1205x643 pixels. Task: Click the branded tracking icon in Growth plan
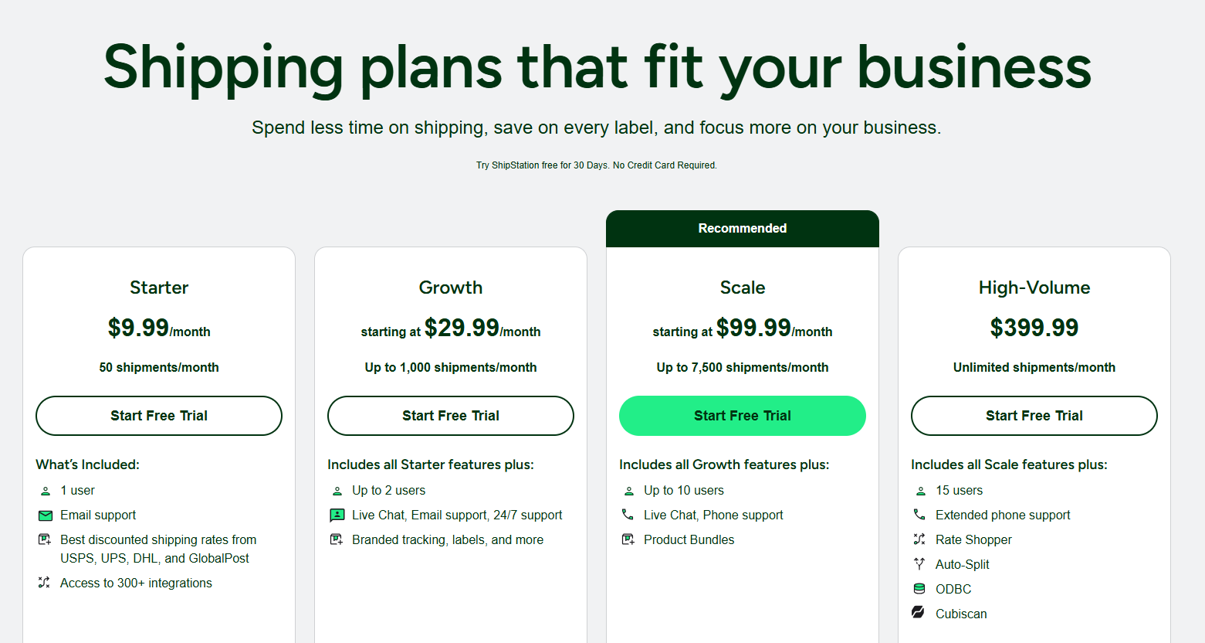pos(337,539)
